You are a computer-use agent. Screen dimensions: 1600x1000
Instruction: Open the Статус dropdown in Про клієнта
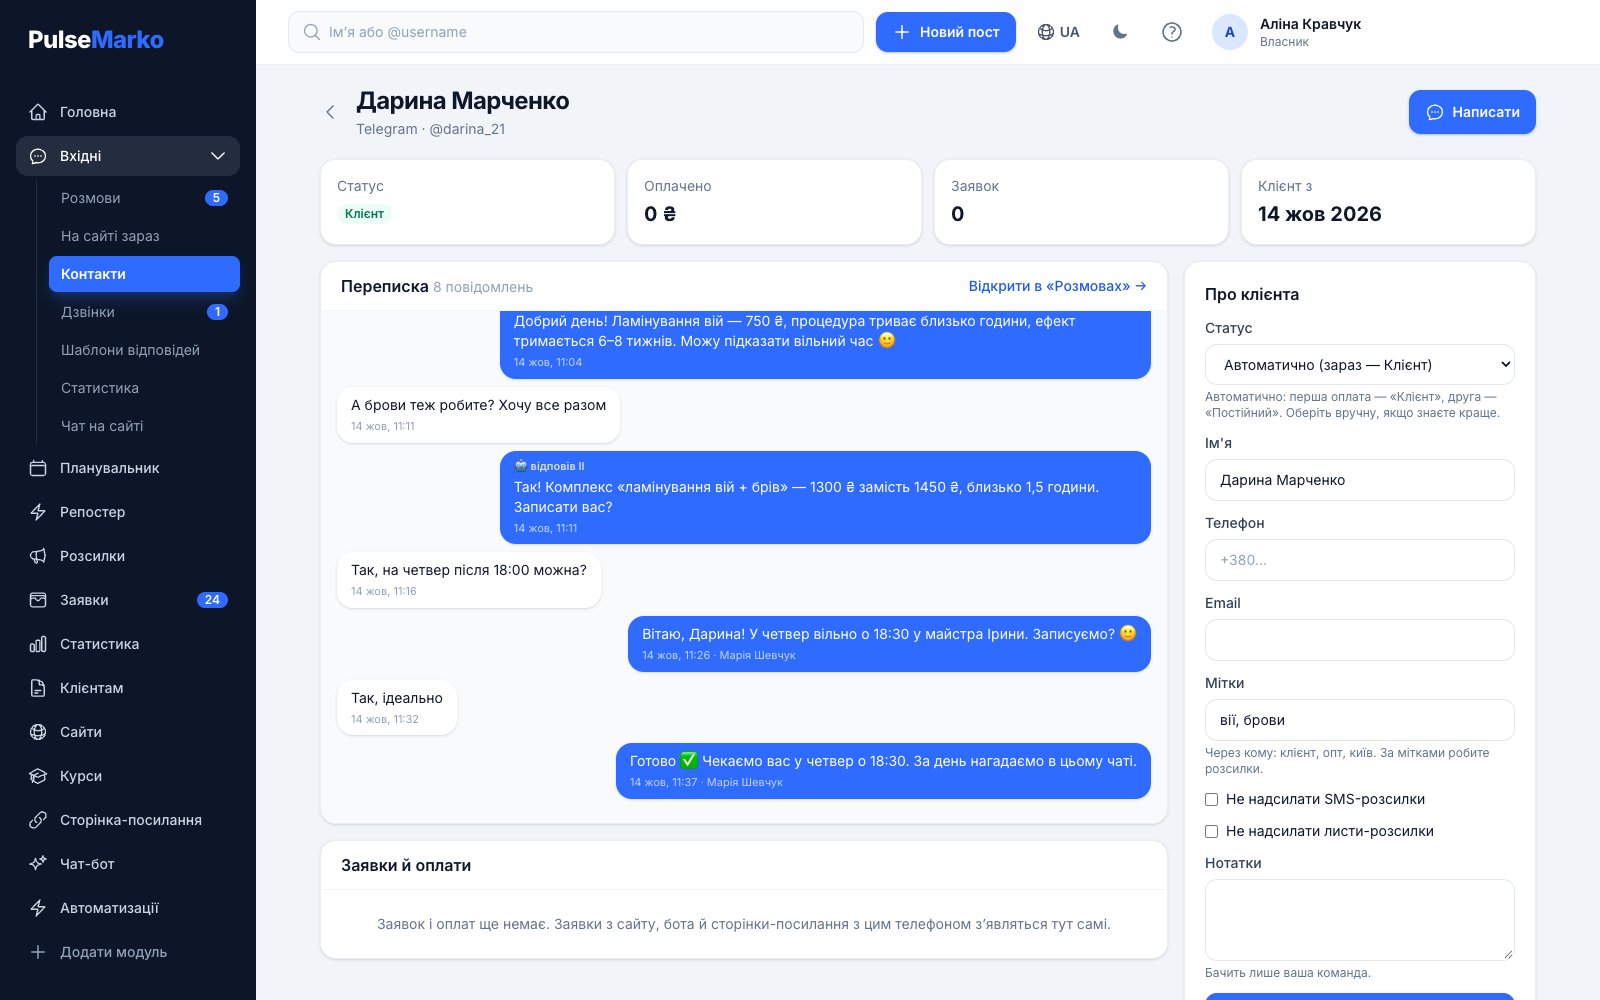tap(1360, 365)
